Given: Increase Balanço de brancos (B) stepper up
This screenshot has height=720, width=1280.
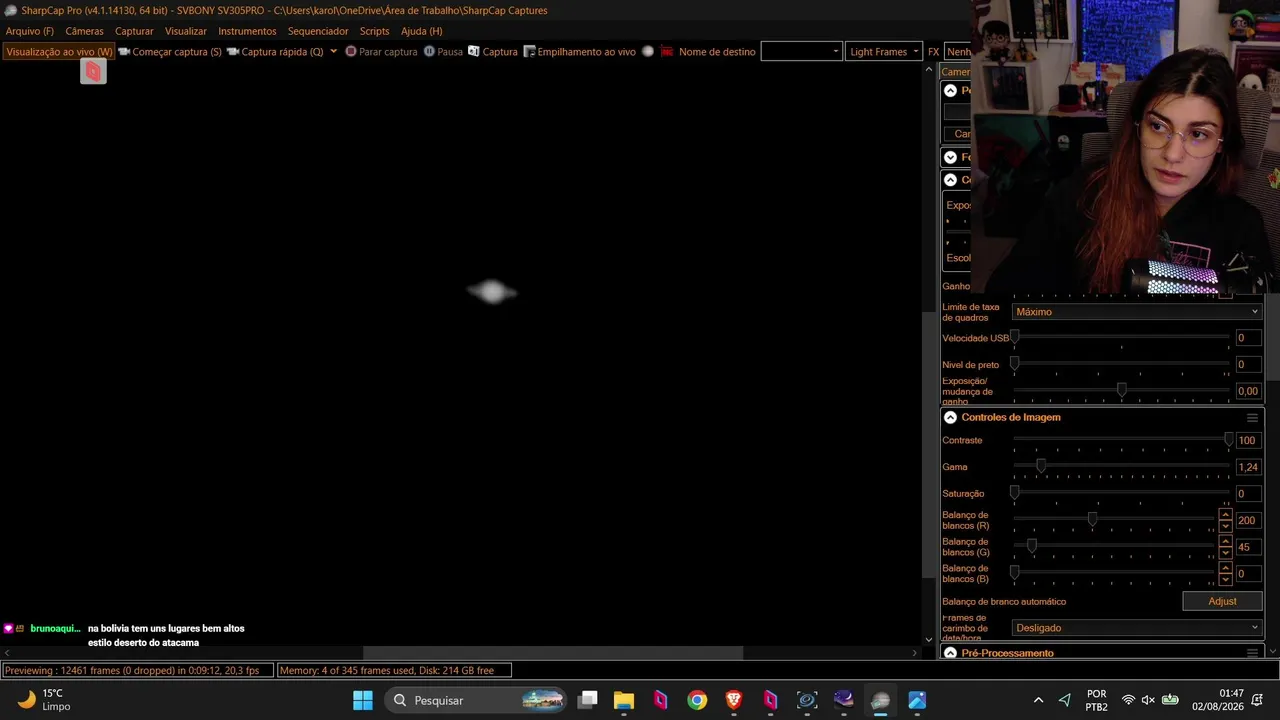Looking at the screenshot, I should 1225,568.
